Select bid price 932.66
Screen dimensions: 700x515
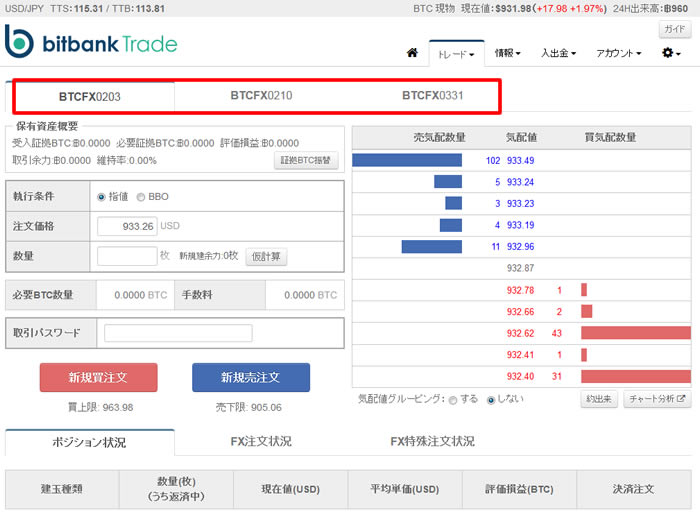coord(521,311)
